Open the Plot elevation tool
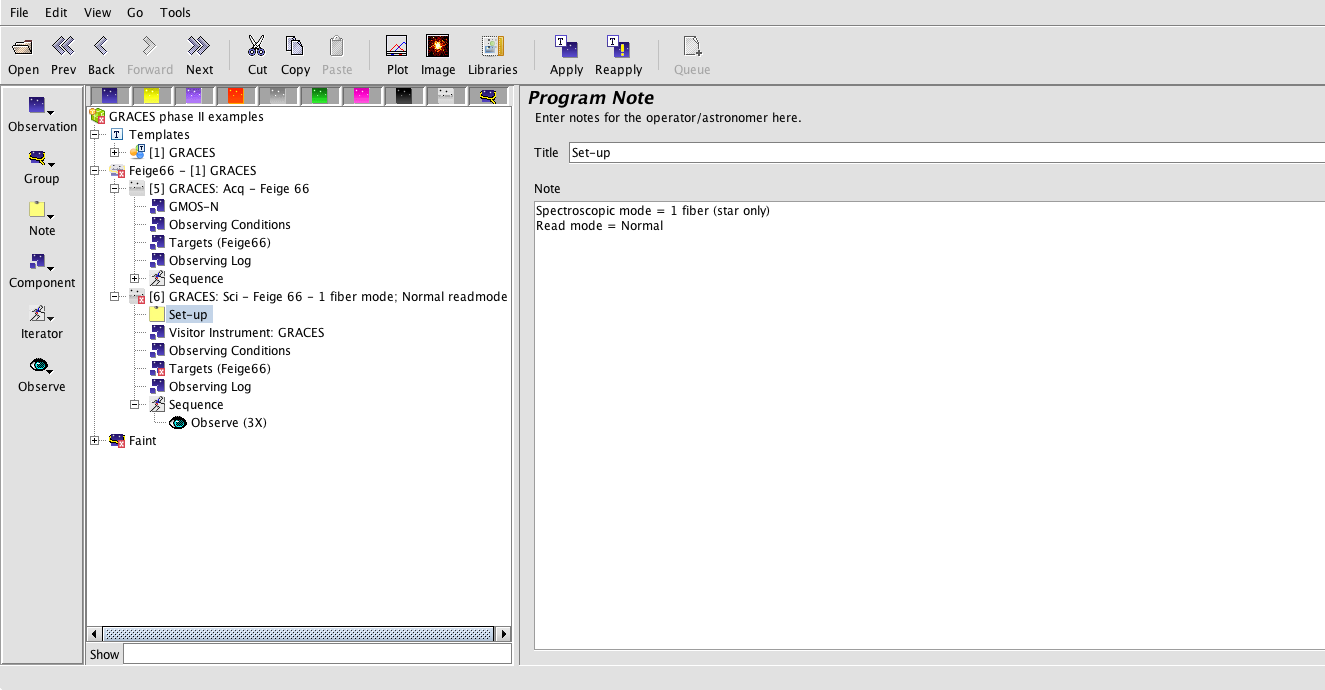Viewport: 1325px width, 690px height. pos(397,55)
